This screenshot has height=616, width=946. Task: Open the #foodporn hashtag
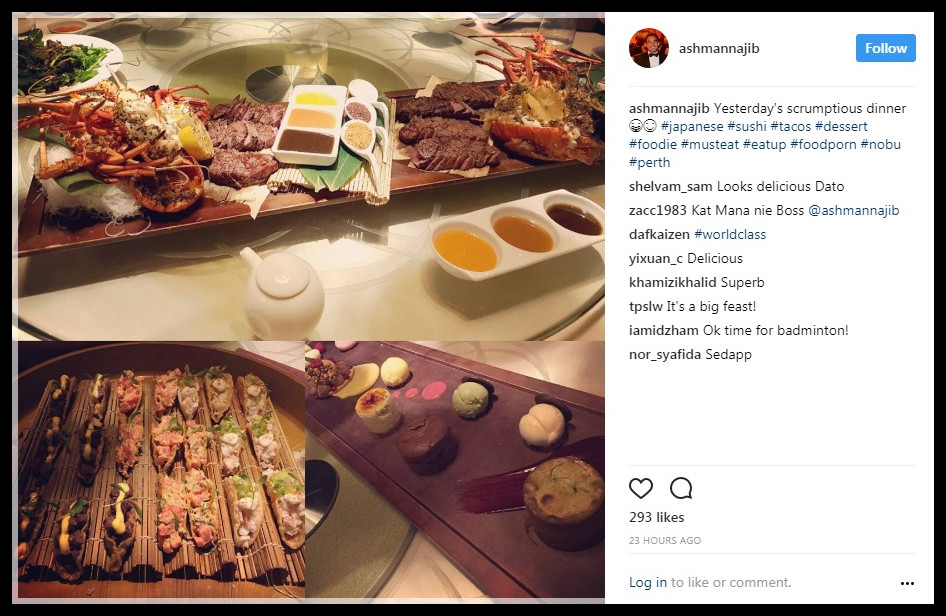pos(824,145)
